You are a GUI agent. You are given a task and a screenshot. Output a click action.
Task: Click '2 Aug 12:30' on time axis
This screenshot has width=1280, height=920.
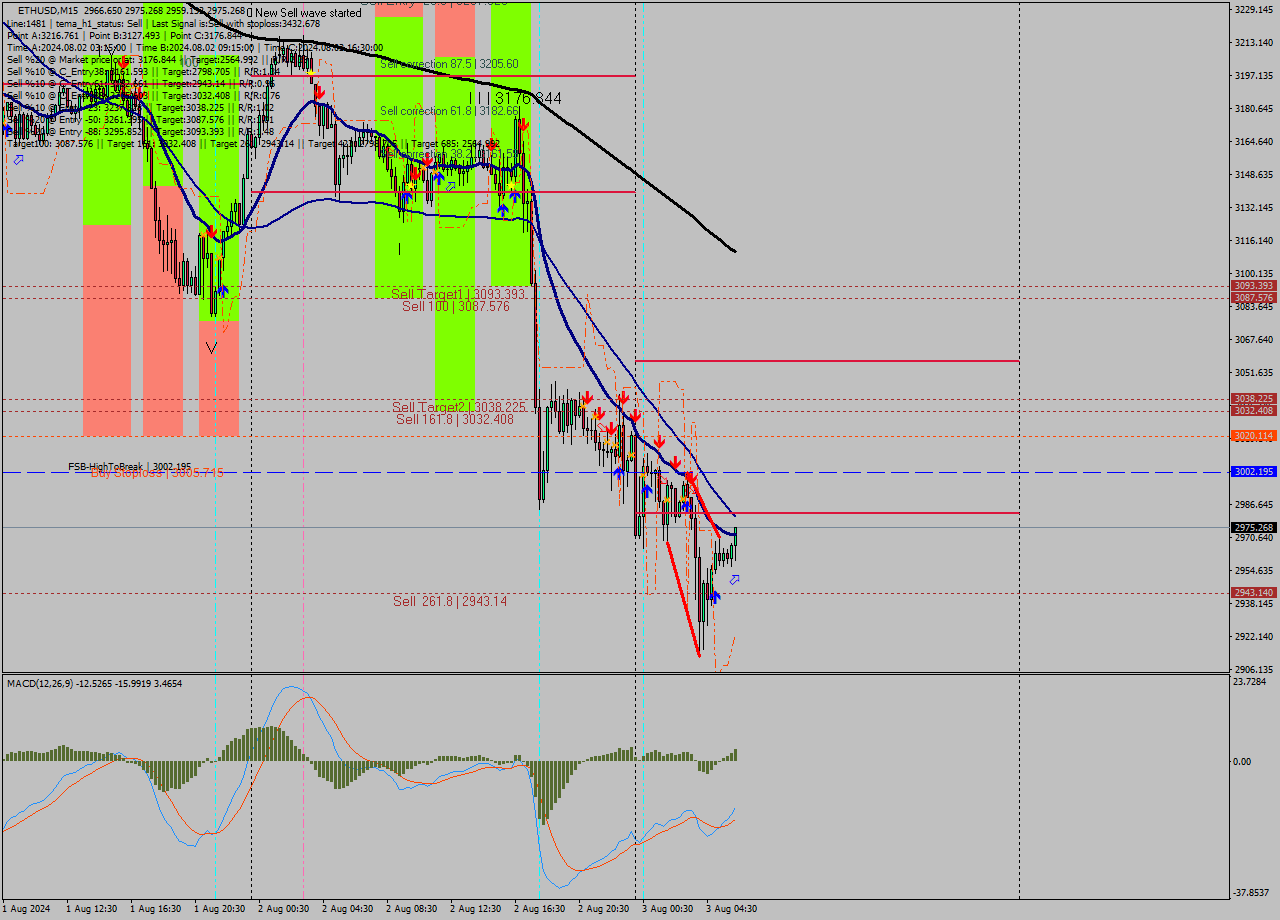[476, 909]
